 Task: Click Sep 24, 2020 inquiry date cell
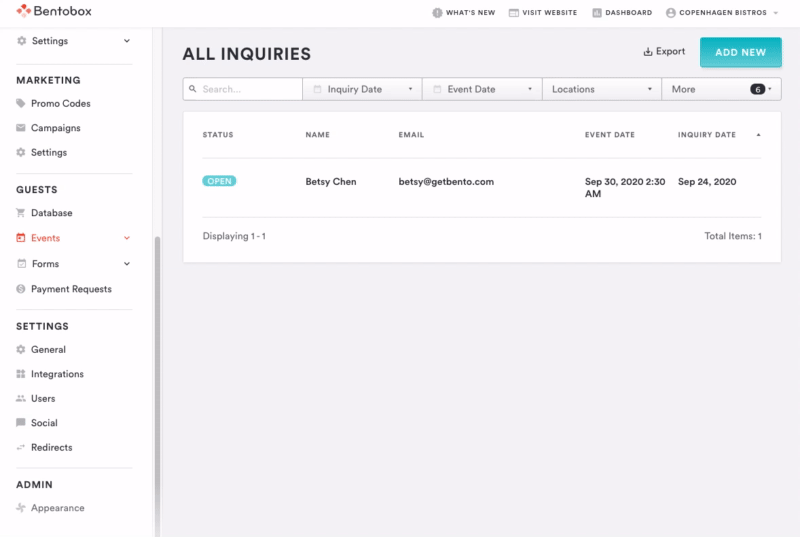click(x=707, y=182)
